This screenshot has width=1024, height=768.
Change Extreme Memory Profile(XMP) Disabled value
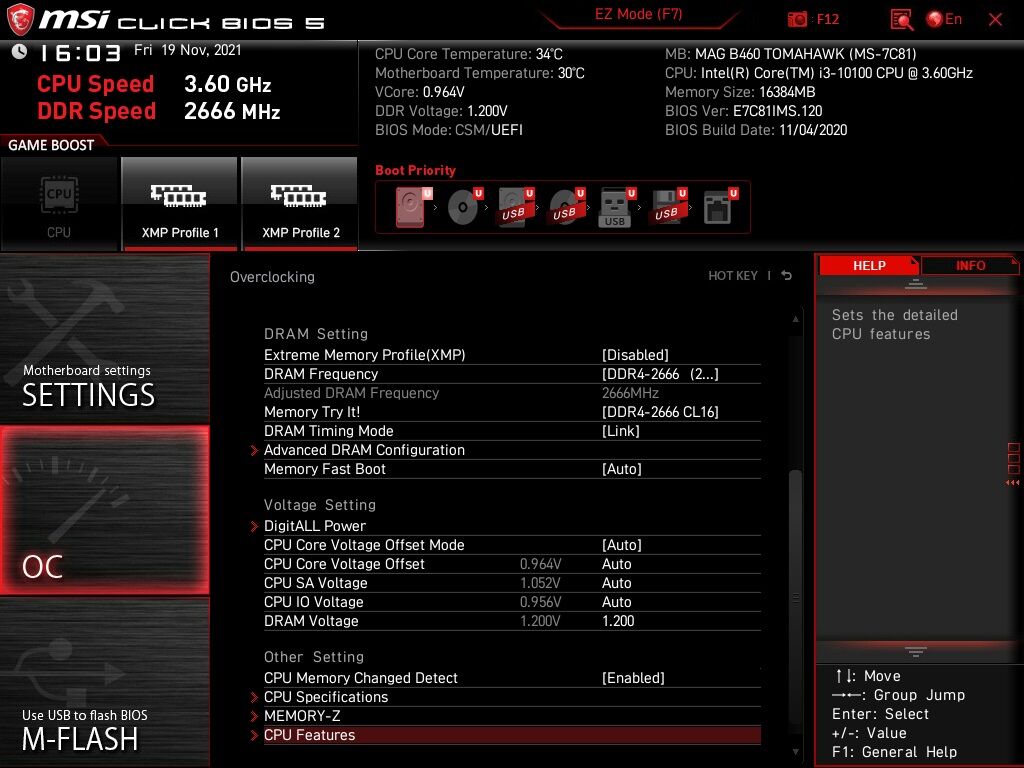click(635, 355)
